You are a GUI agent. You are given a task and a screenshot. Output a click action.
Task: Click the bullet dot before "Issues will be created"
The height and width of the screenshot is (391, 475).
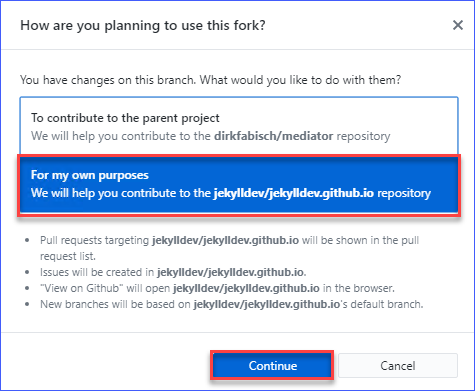click(27, 272)
